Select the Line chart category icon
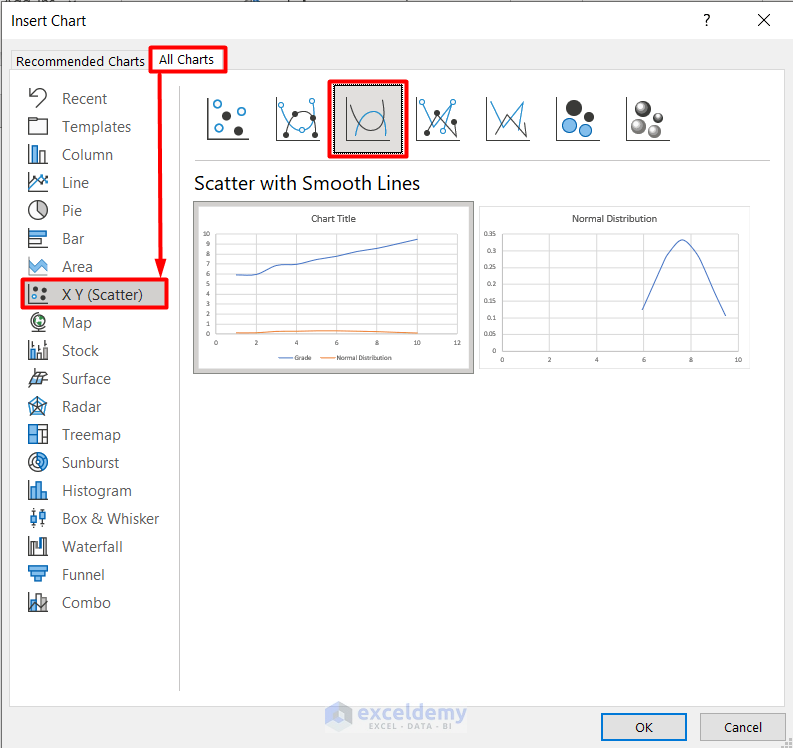This screenshot has width=793, height=748. point(38,182)
